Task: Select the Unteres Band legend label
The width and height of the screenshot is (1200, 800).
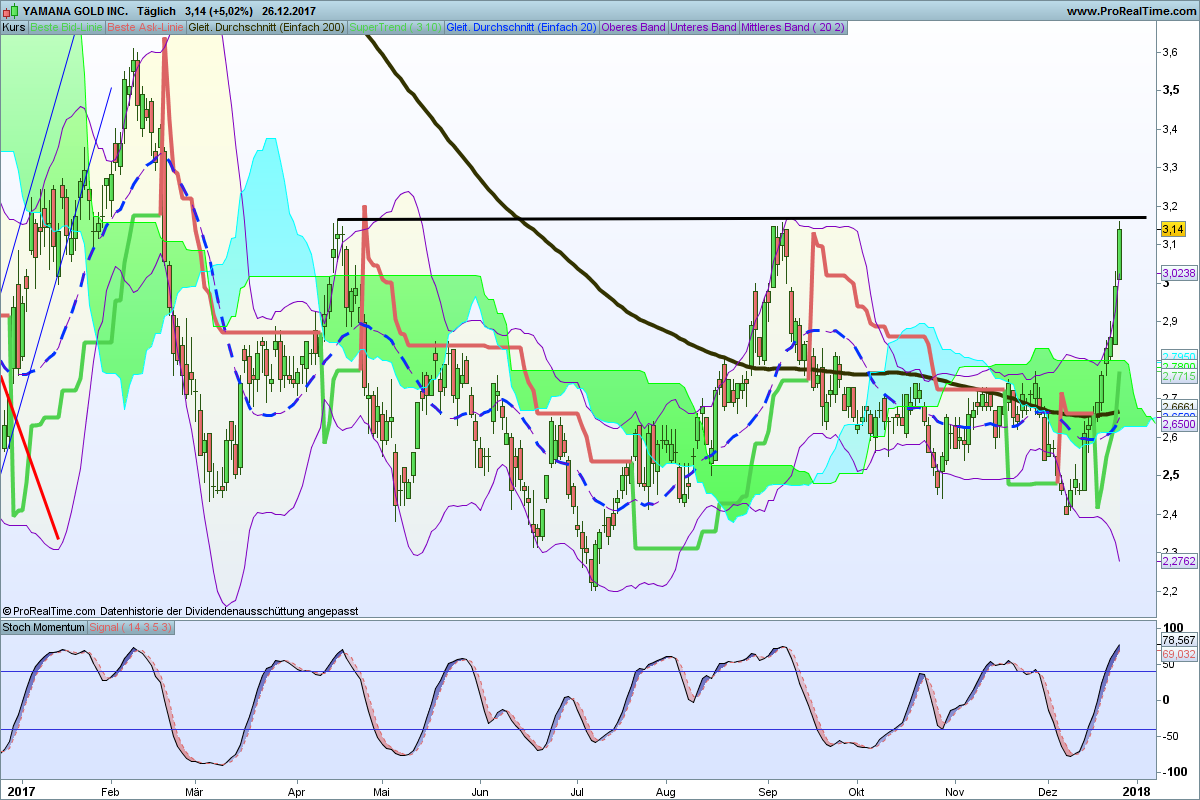Action: pos(703,27)
